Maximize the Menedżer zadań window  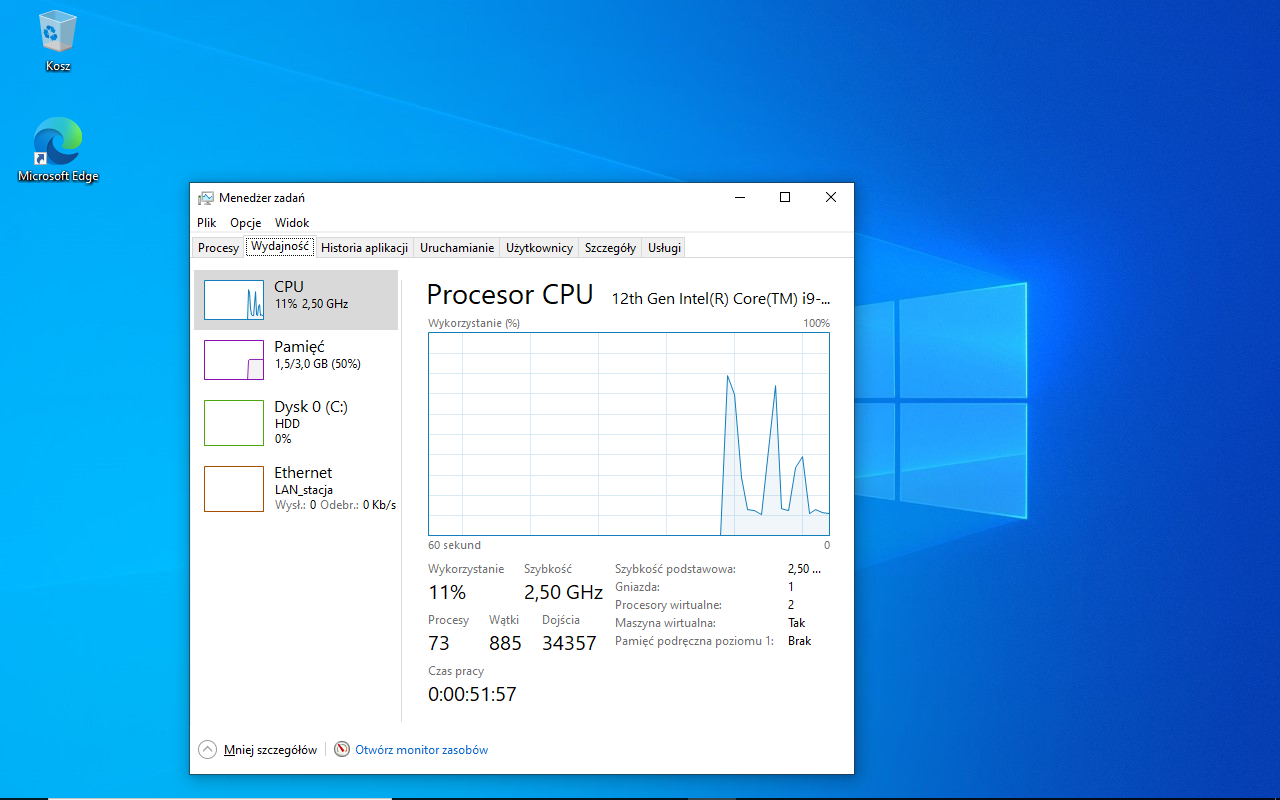point(785,198)
